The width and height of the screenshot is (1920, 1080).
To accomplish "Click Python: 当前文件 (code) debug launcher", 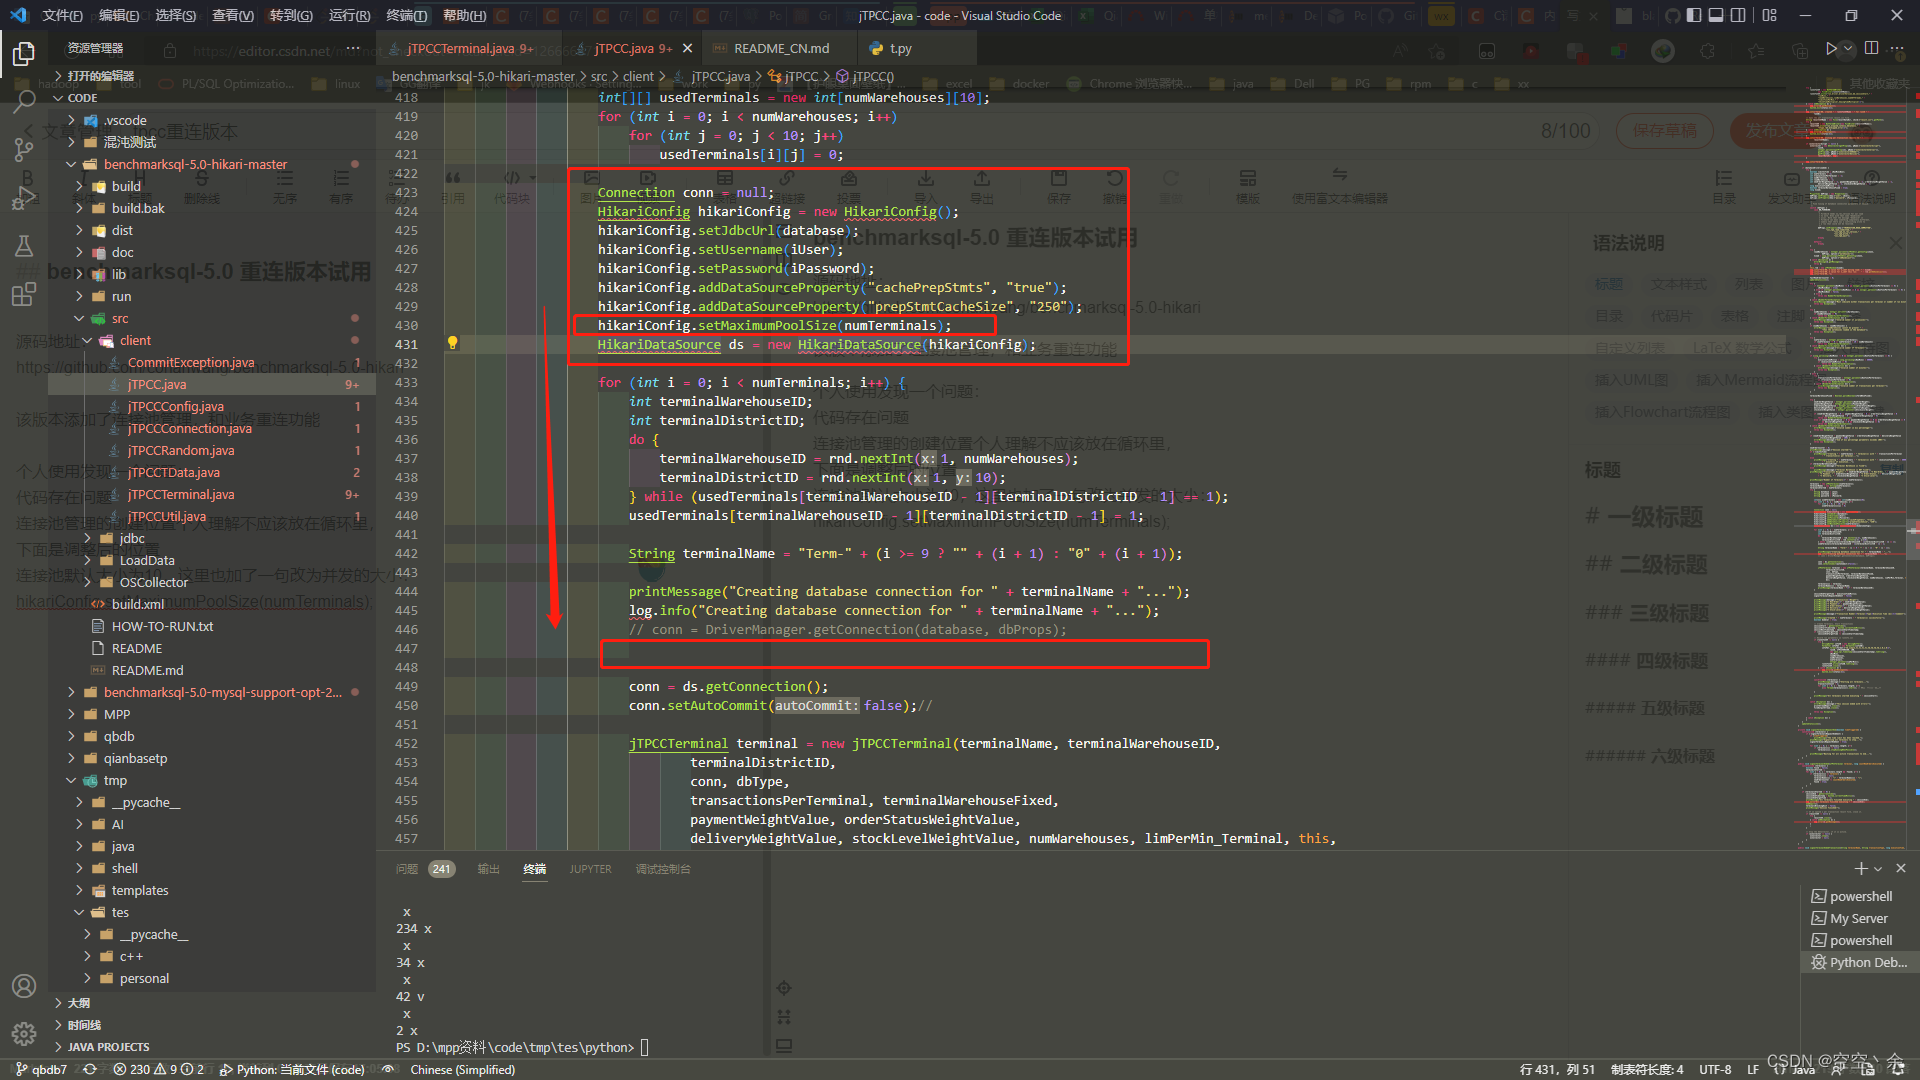I will [292, 1069].
